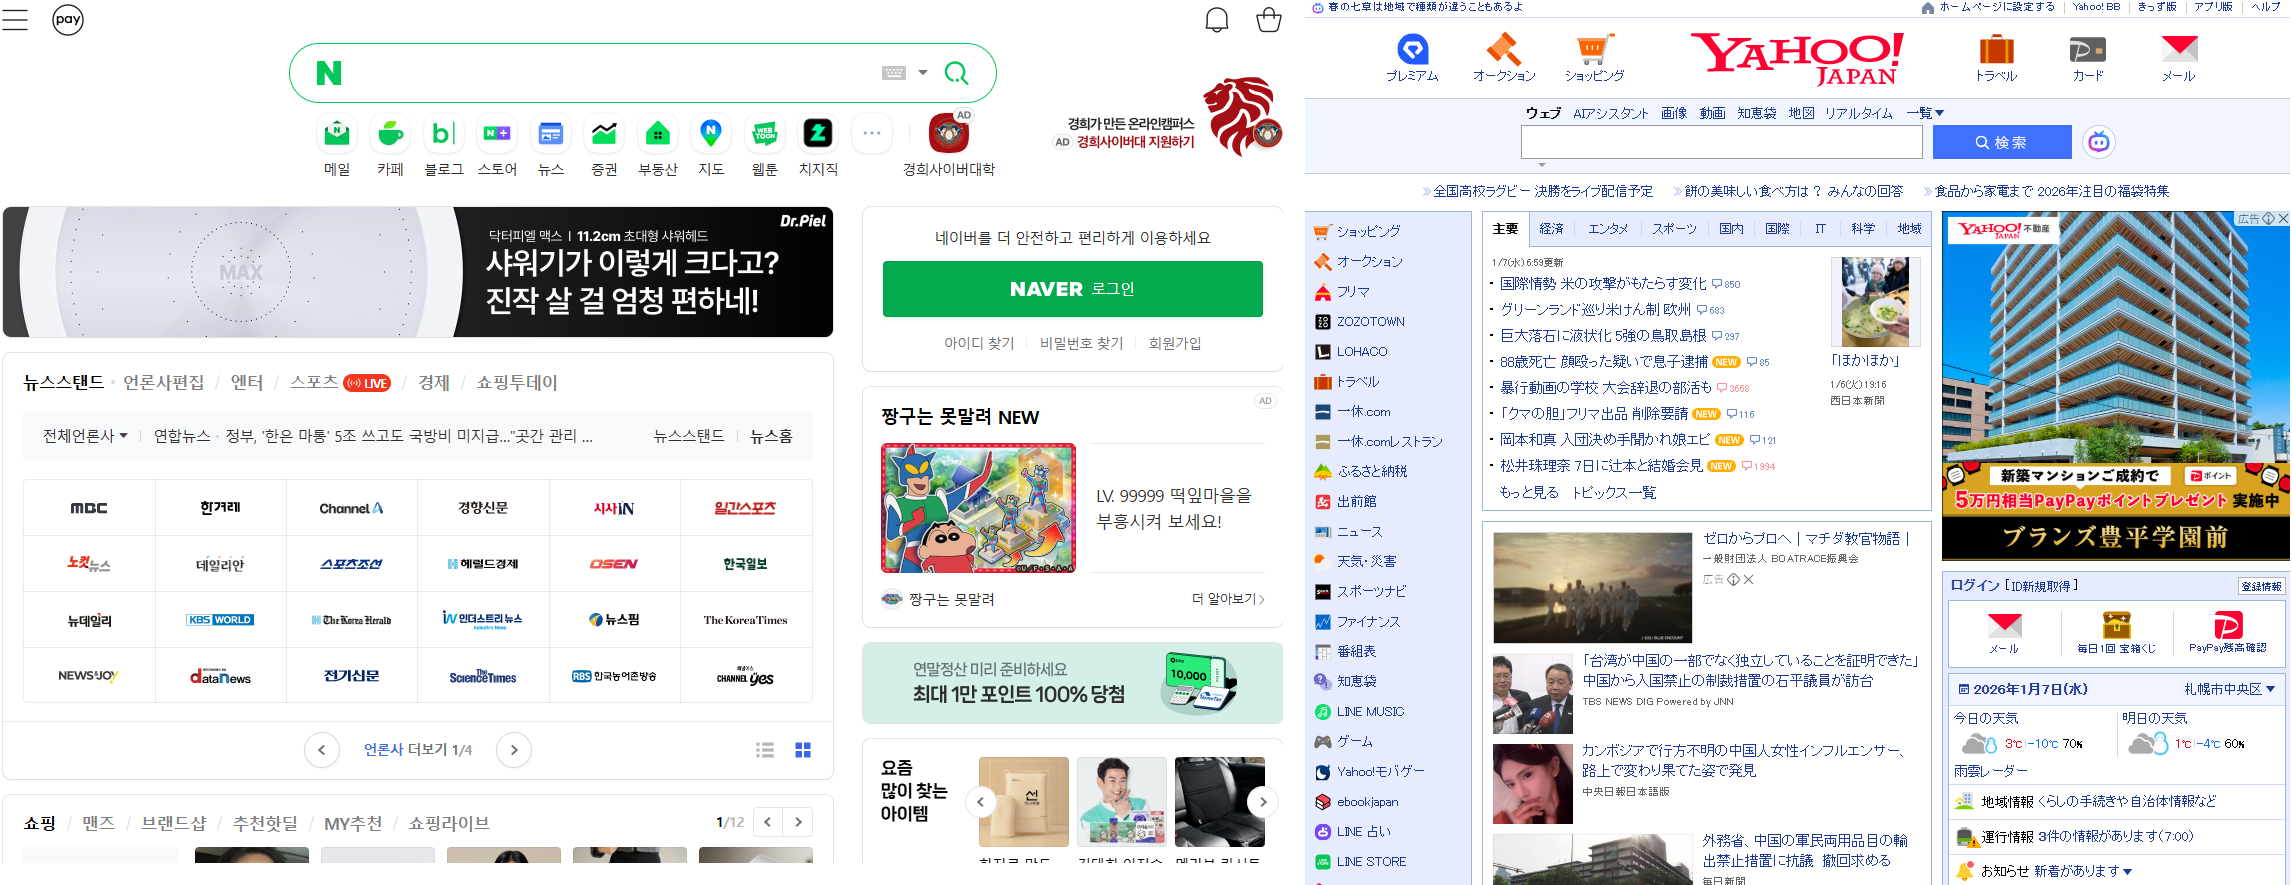This screenshot has width=2292, height=885.
Task: Open Naver 스토어 store shortcut icon
Action: (x=497, y=133)
